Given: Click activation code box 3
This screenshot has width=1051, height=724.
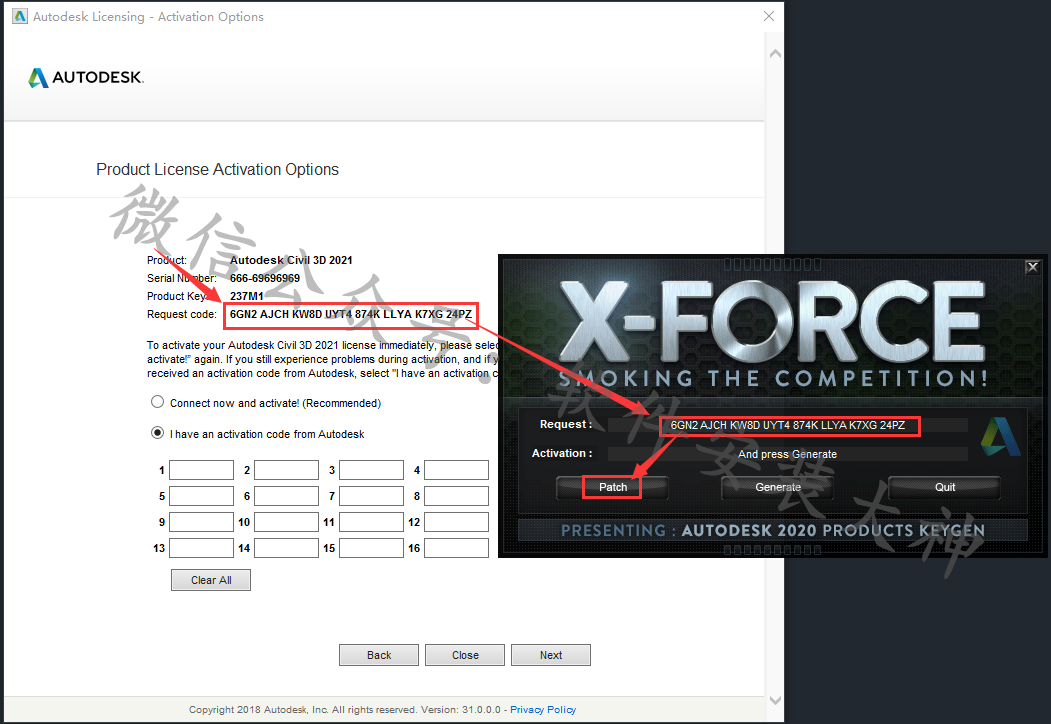Looking at the screenshot, I should [x=371, y=470].
